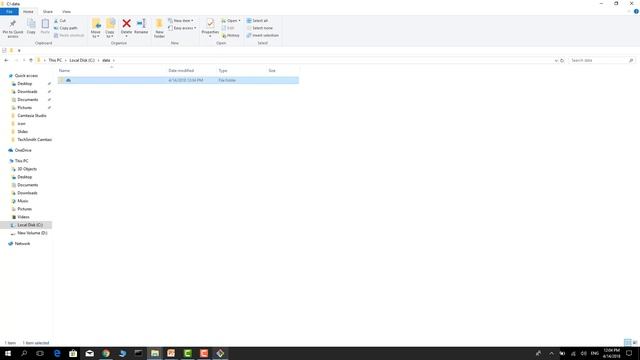Open Properties of the selected folder

(210, 27)
